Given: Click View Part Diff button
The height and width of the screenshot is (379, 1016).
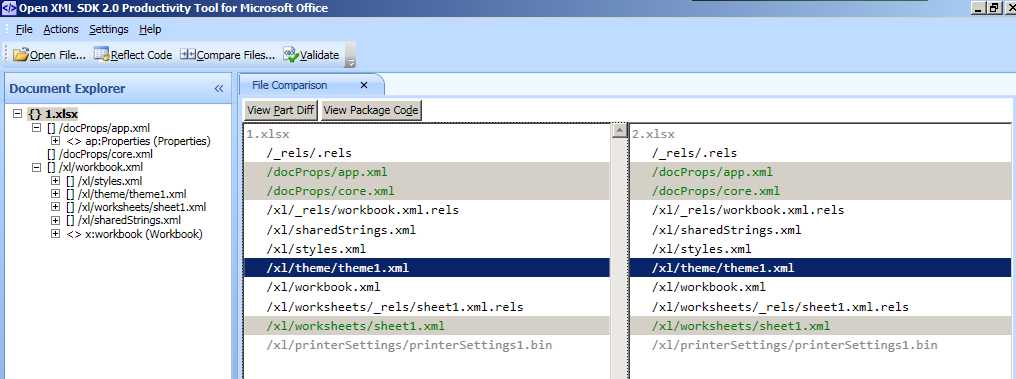Looking at the screenshot, I should click(x=281, y=110).
